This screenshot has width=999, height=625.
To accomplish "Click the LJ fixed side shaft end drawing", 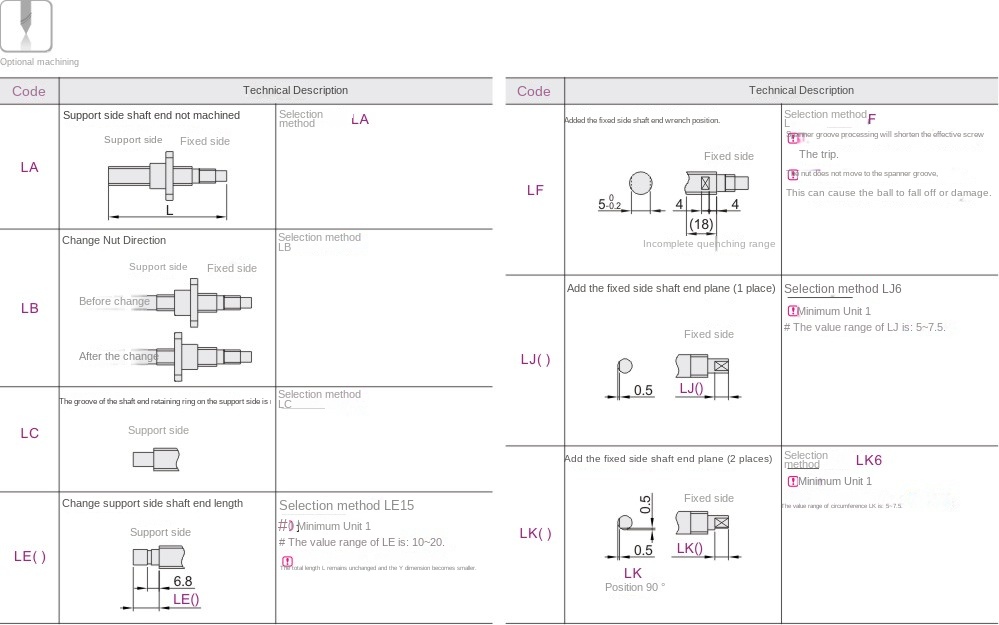I will click(x=702, y=366).
